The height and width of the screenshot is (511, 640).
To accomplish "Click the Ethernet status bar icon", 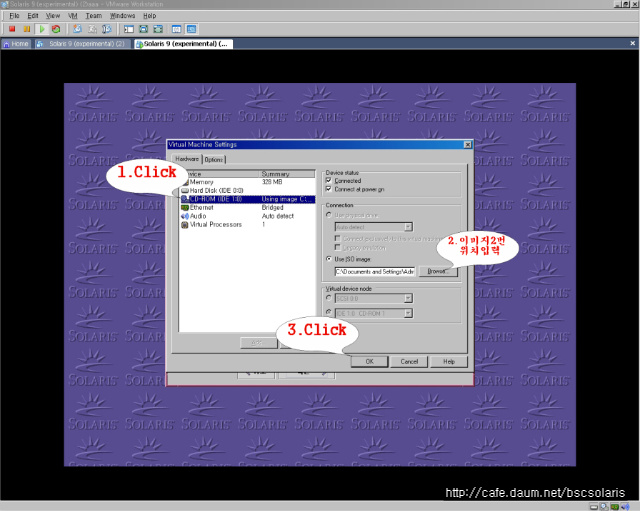I will coord(614,507).
